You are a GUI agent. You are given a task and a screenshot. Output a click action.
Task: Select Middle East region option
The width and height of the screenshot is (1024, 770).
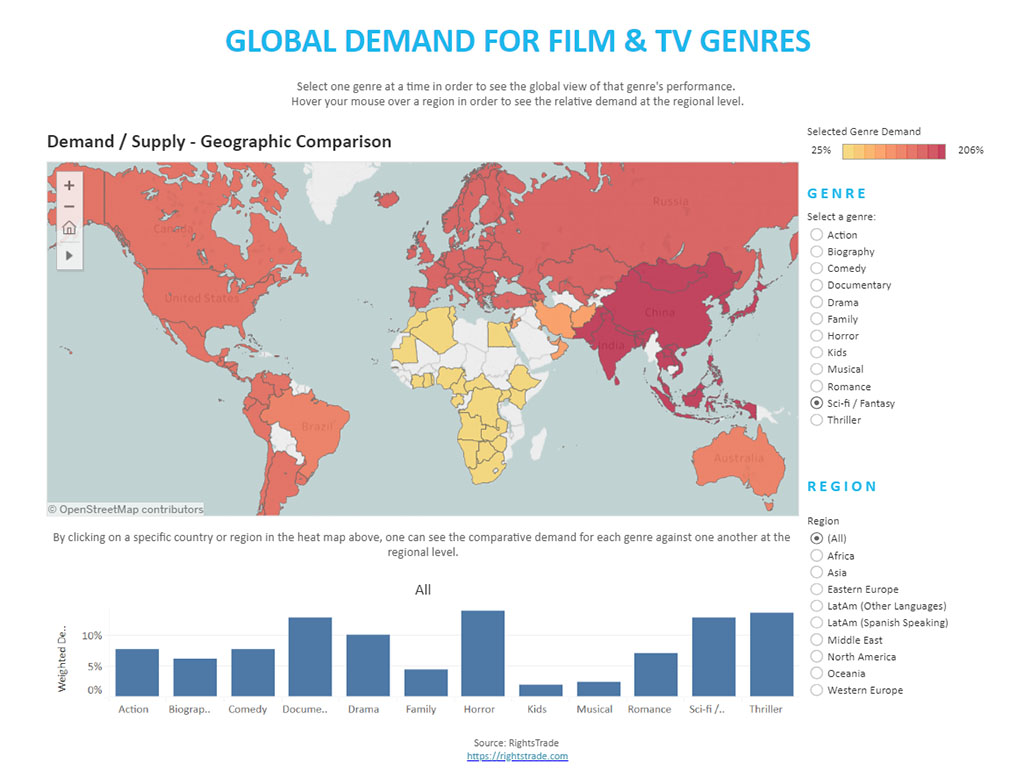[x=817, y=640]
